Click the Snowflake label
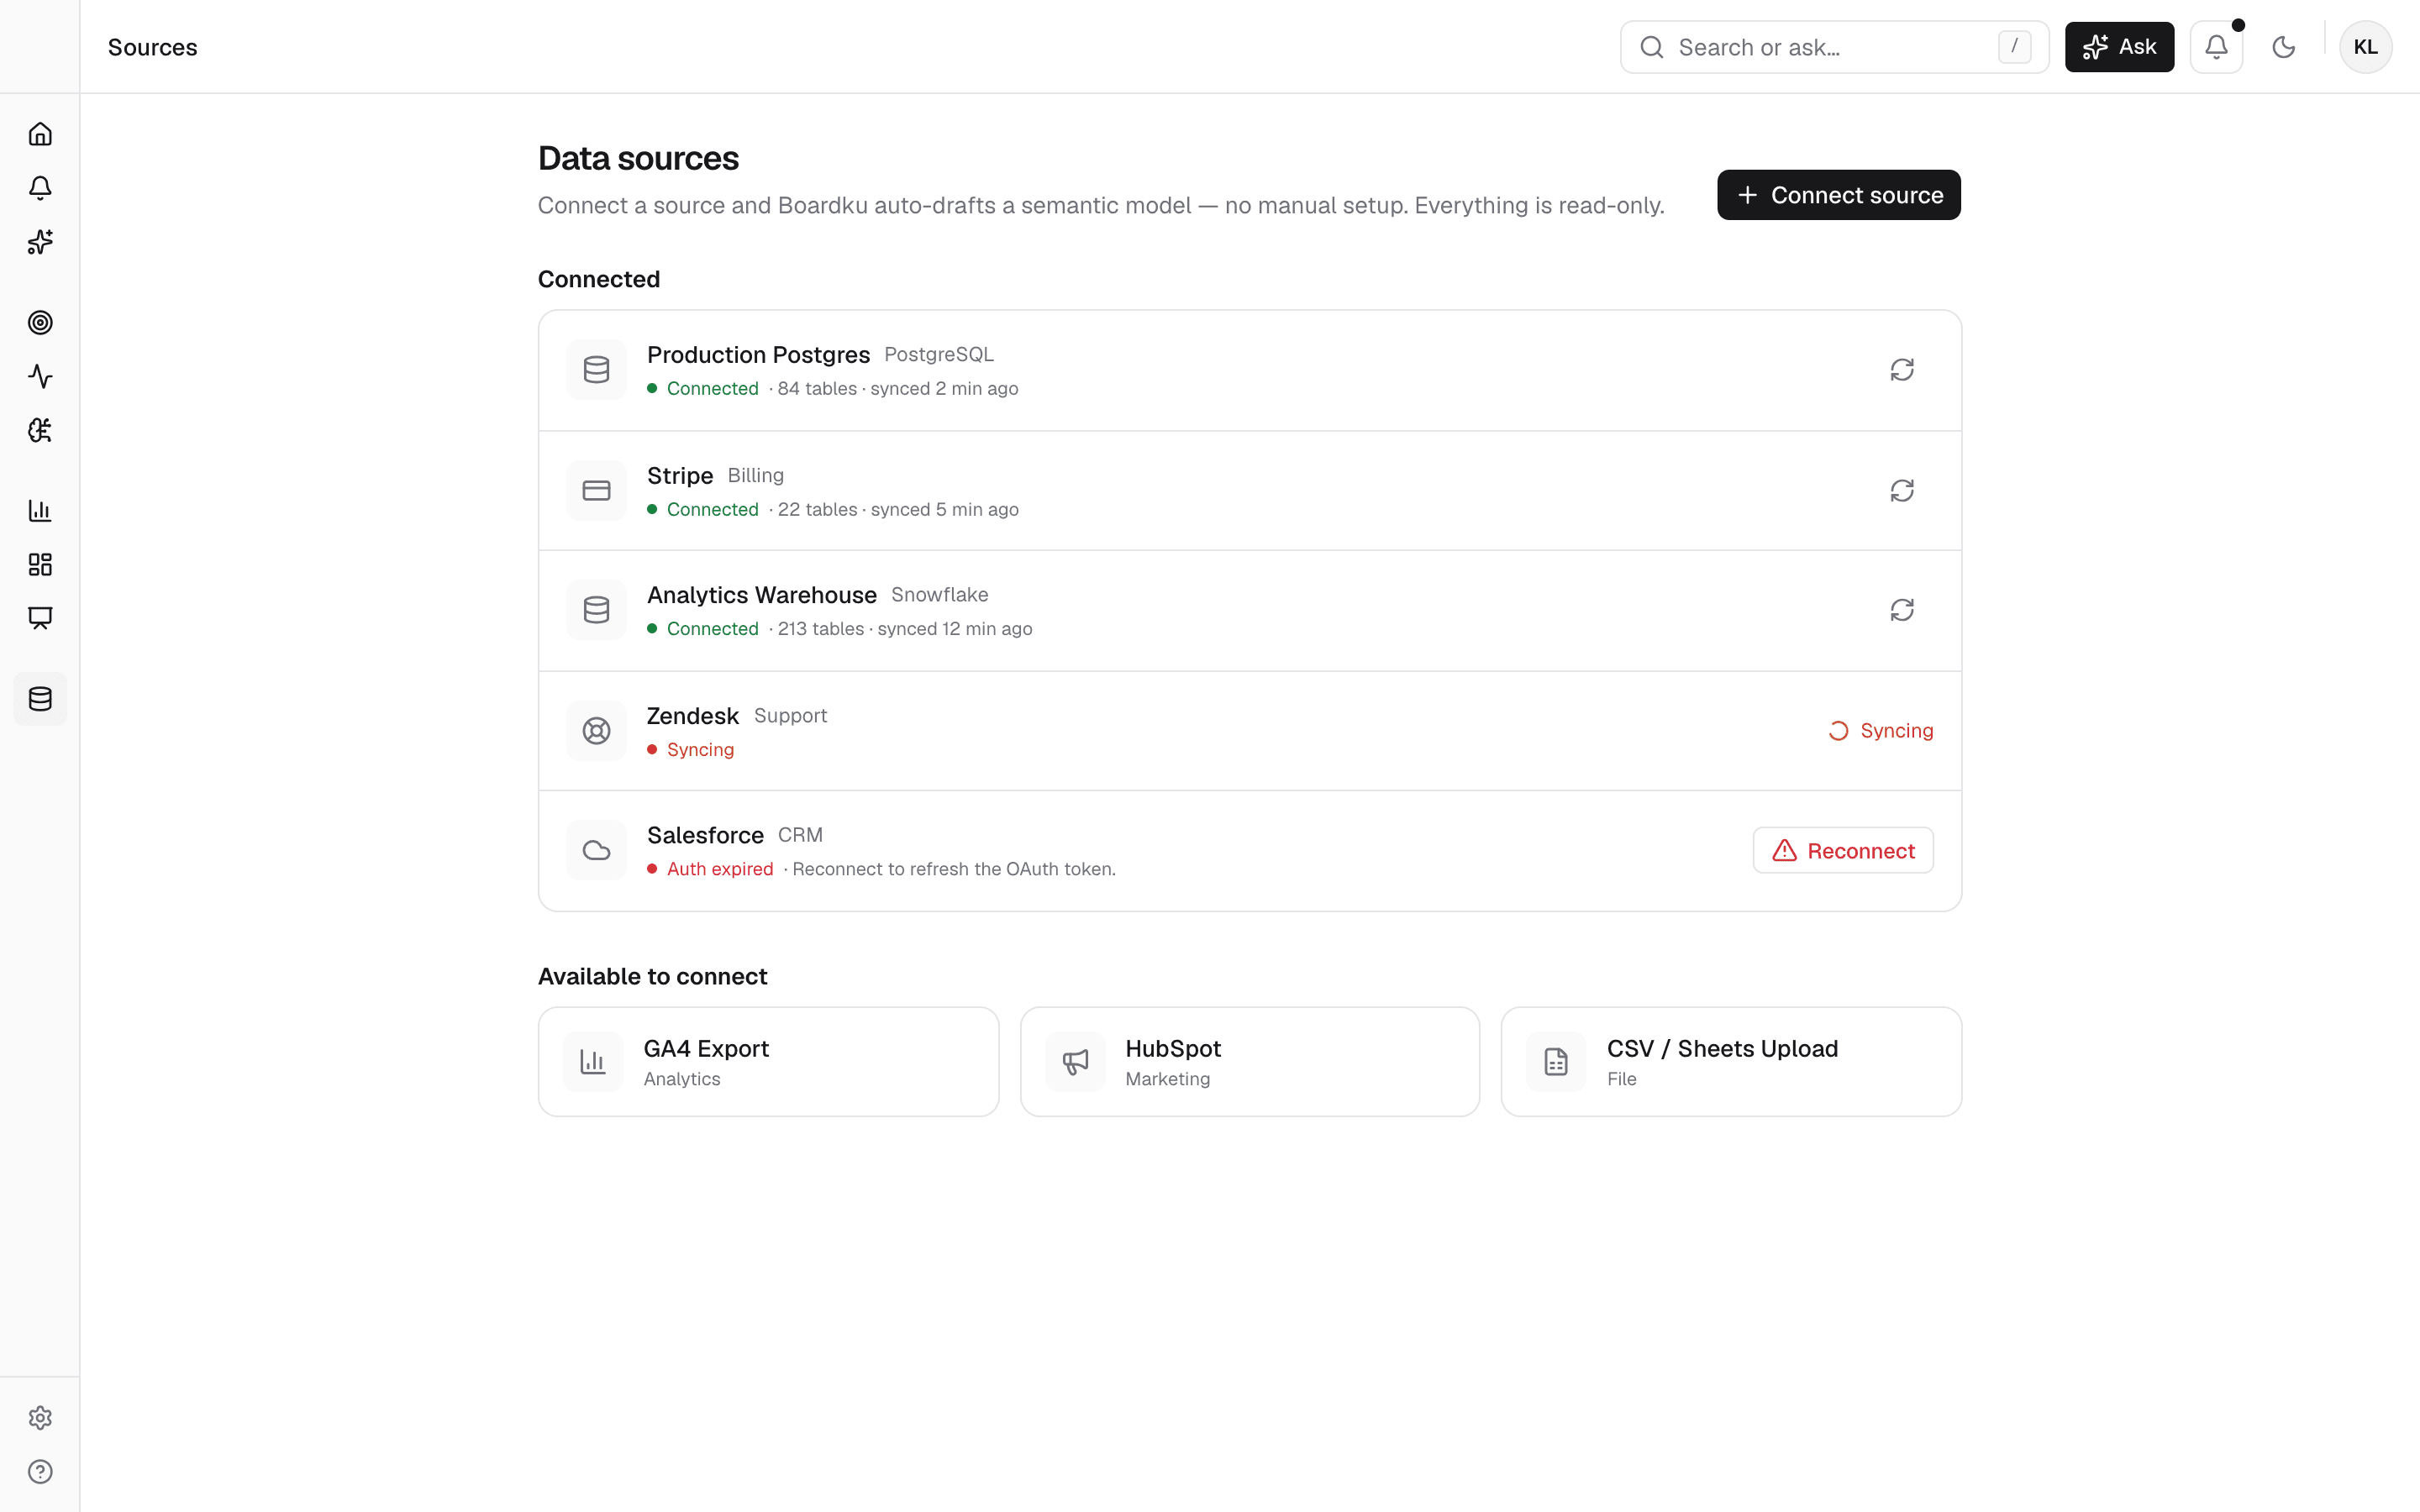Image resolution: width=2420 pixels, height=1512 pixels. [x=939, y=595]
